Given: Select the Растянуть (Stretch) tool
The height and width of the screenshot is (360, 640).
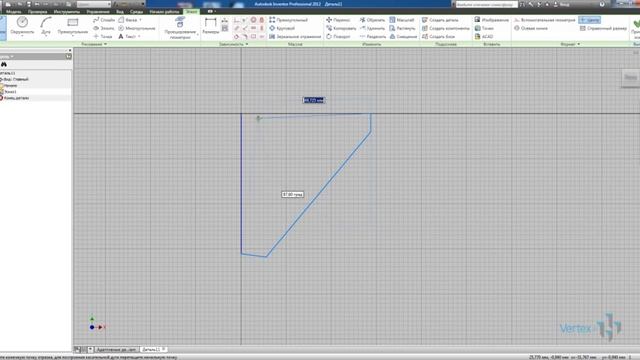Looking at the screenshot, I should pyautogui.click(x=402, y=28).
